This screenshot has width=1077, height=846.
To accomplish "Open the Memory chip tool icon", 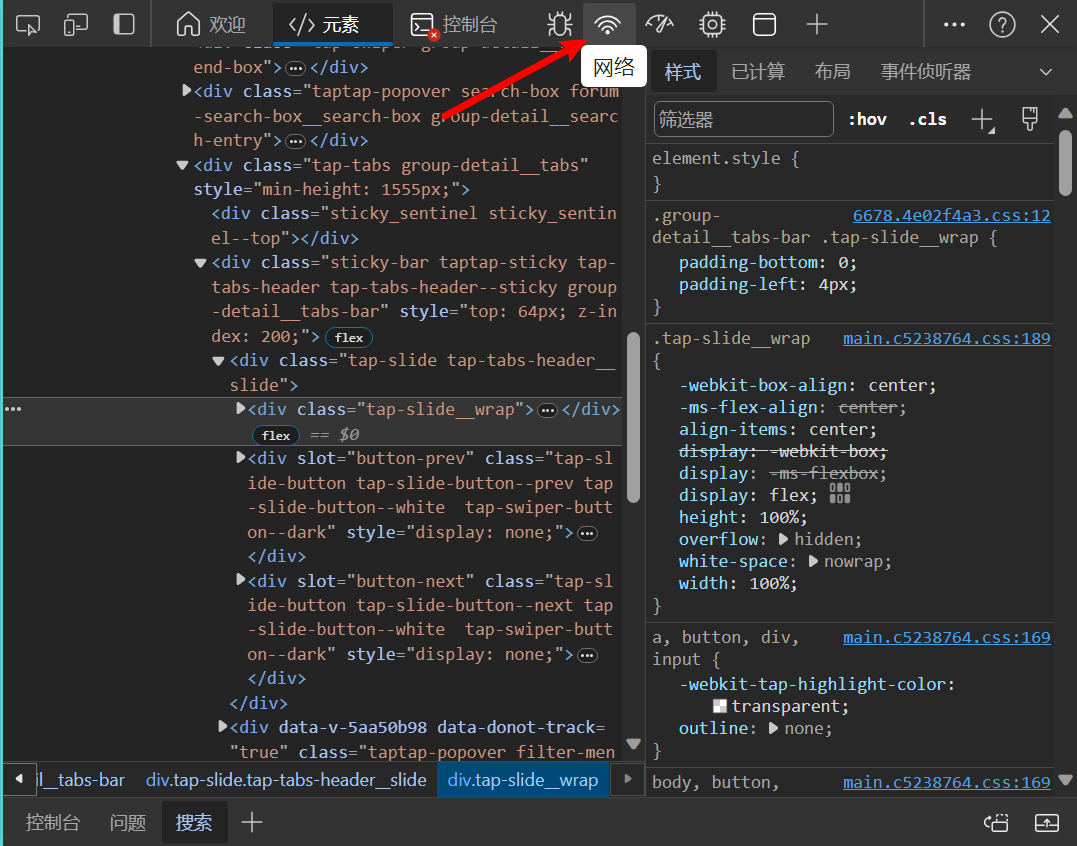I will click(712, 25).
